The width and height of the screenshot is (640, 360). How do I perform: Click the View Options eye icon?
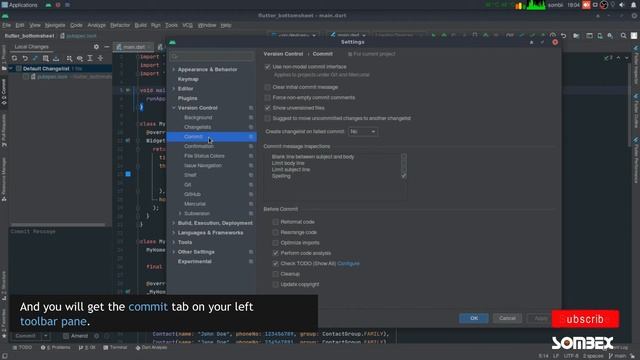(80, 59)
